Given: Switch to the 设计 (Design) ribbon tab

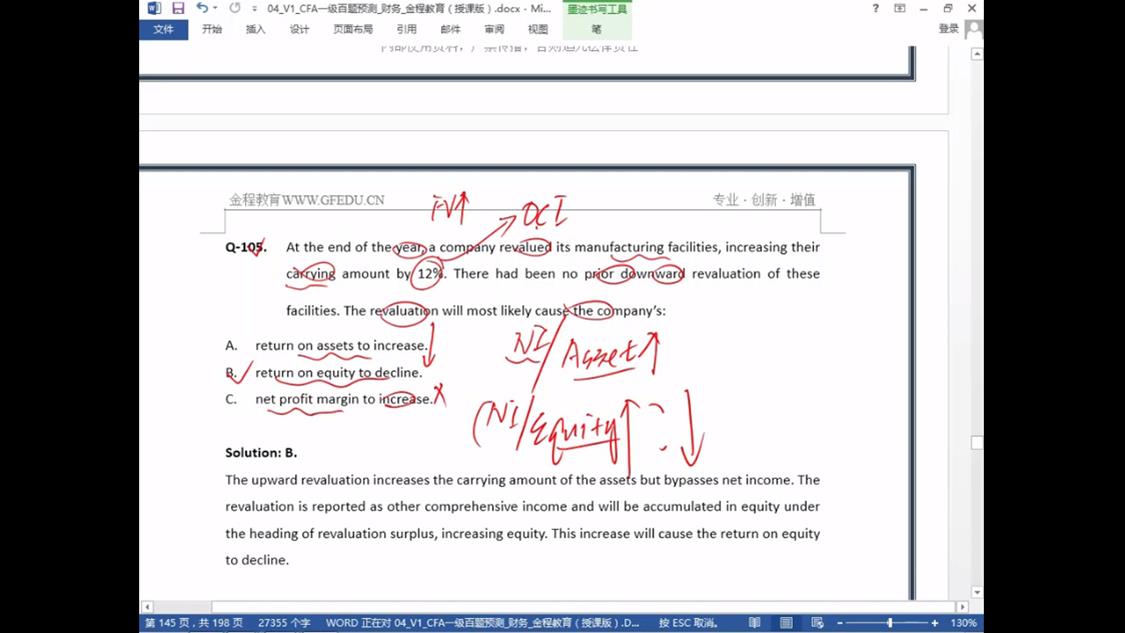Looking at the screenshot, I should (299, 29).
